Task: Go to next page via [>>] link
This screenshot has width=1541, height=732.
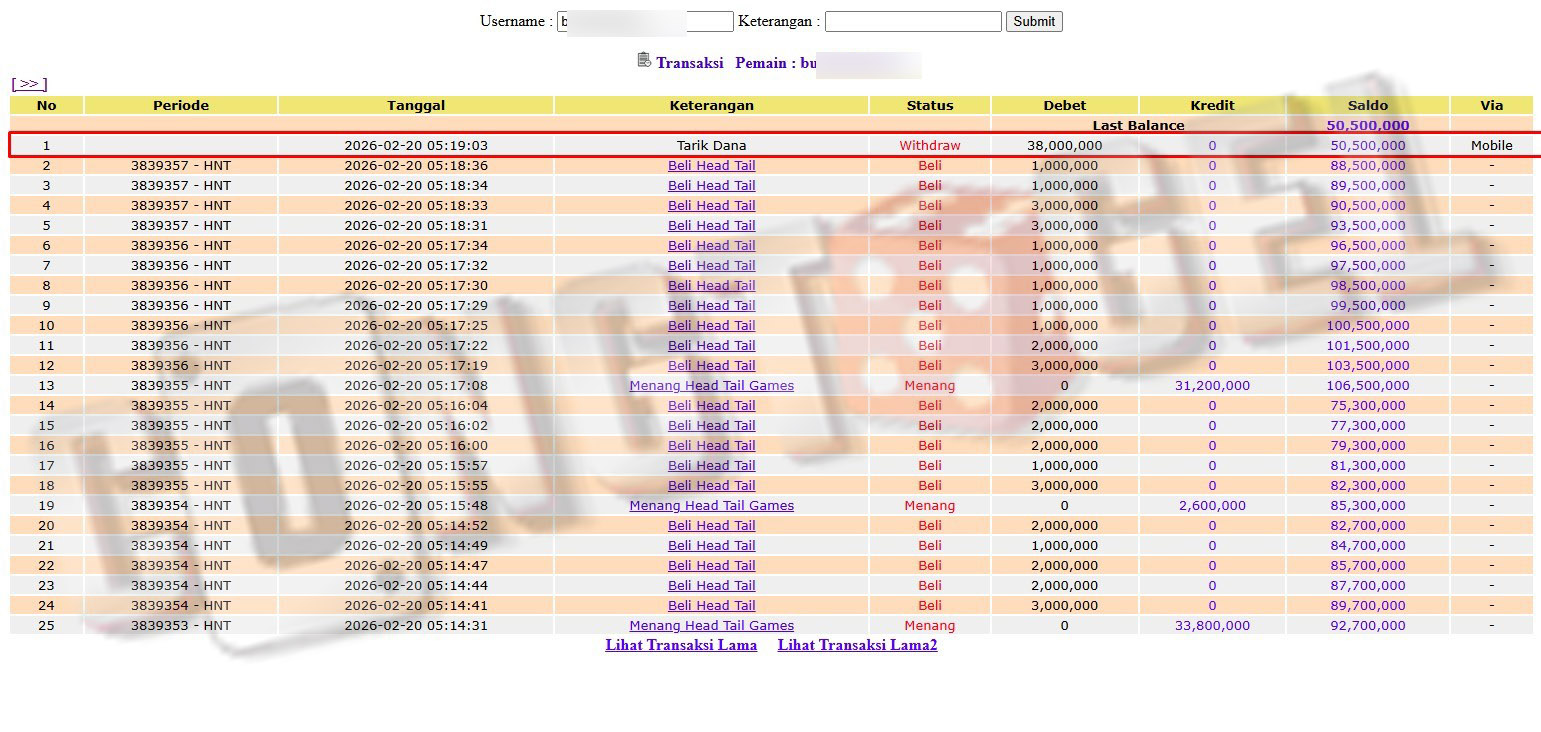Action: coord(29,84)
